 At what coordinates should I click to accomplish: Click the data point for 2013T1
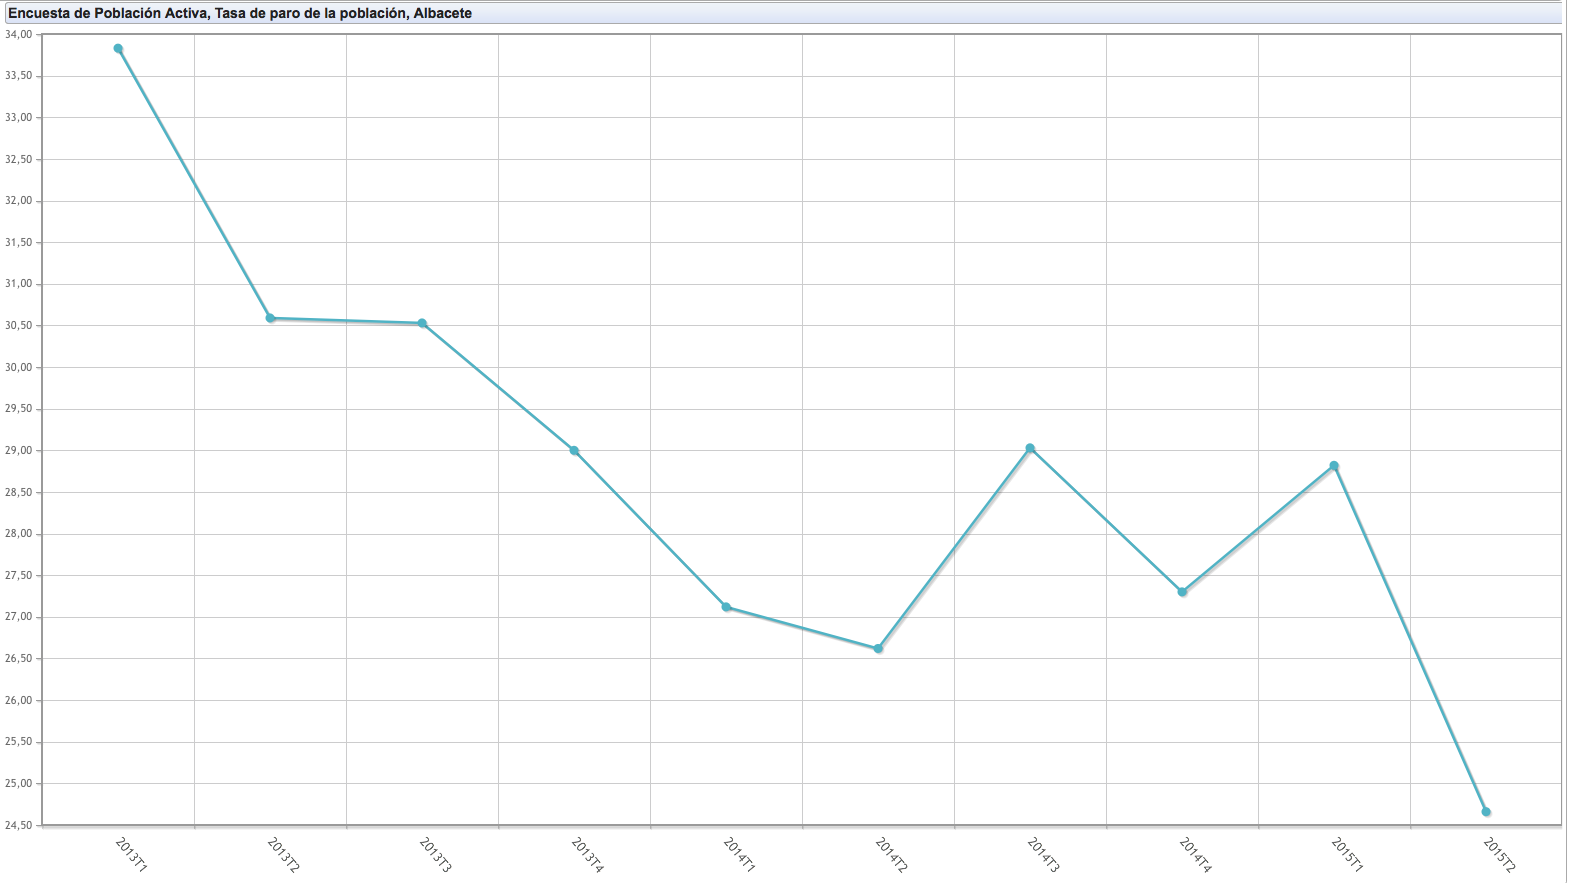point(118,48)
